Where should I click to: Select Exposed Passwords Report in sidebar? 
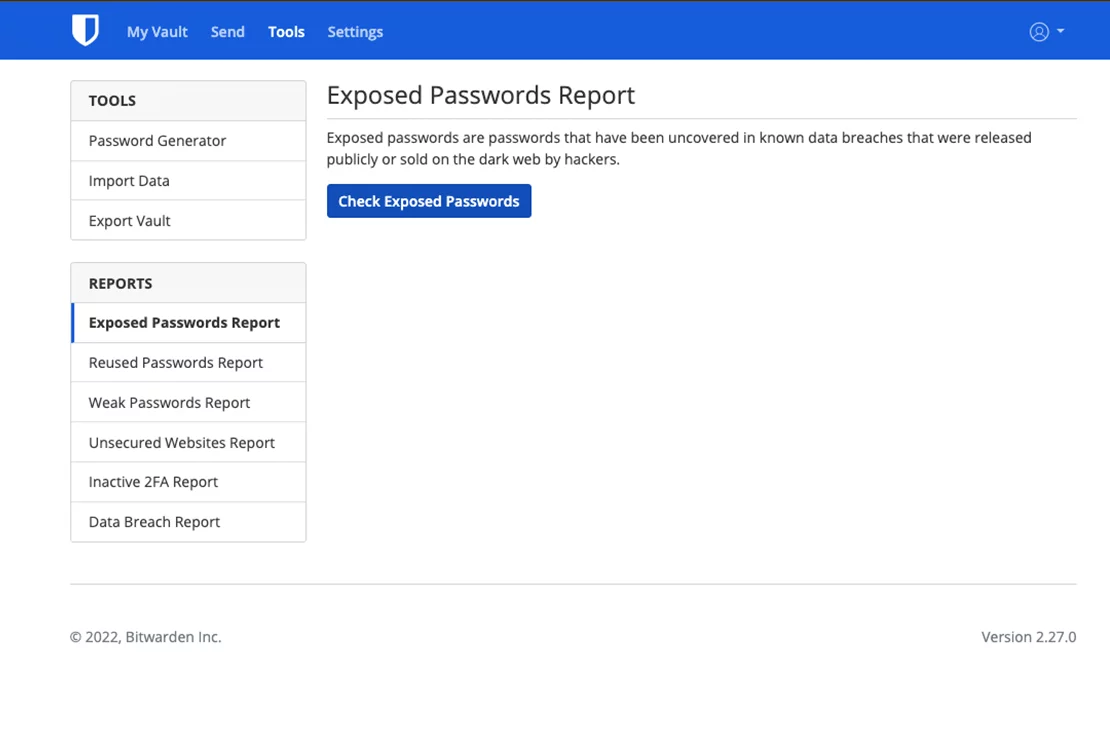(x=188, y=322)
